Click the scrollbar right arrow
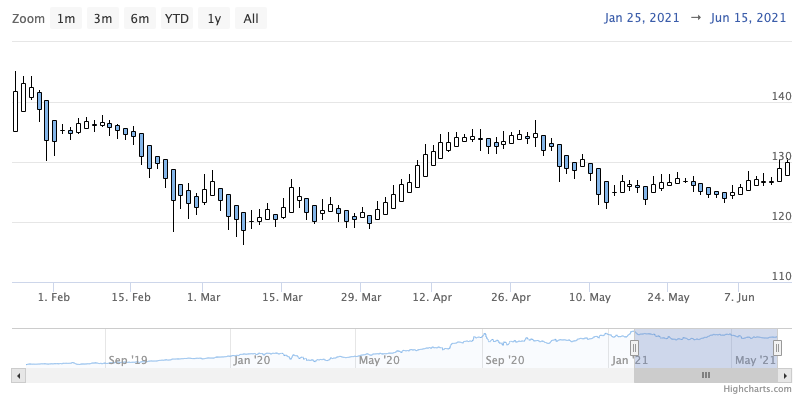 783,375
